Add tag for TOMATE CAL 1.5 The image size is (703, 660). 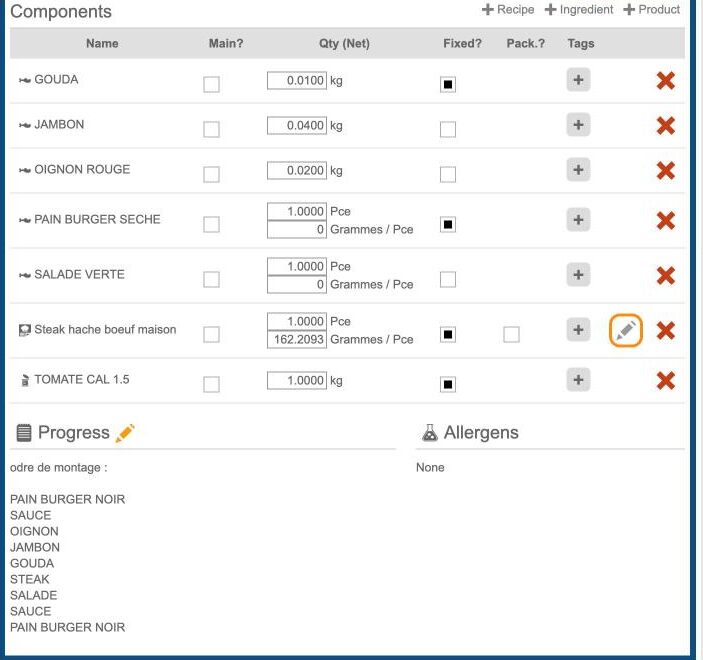(578, 380)
